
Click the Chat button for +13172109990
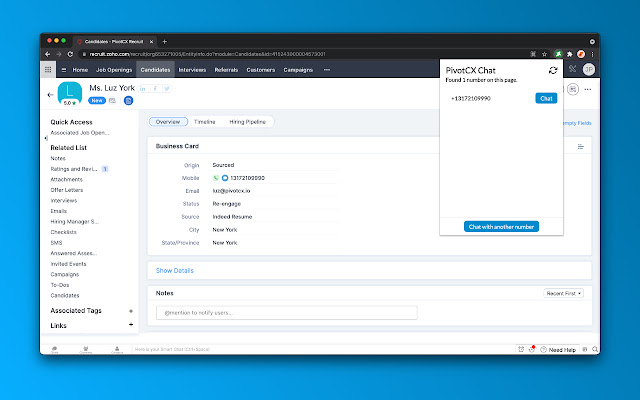point(546,98)
